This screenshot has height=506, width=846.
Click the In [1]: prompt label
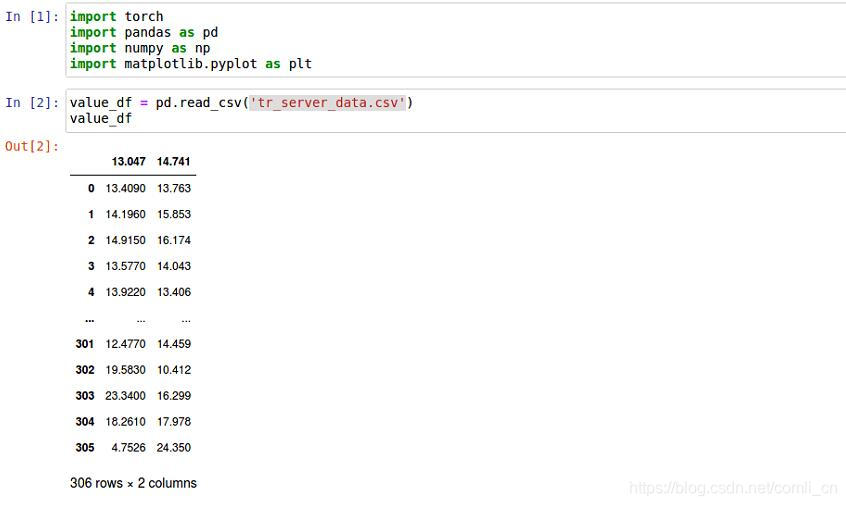[32, 17]
